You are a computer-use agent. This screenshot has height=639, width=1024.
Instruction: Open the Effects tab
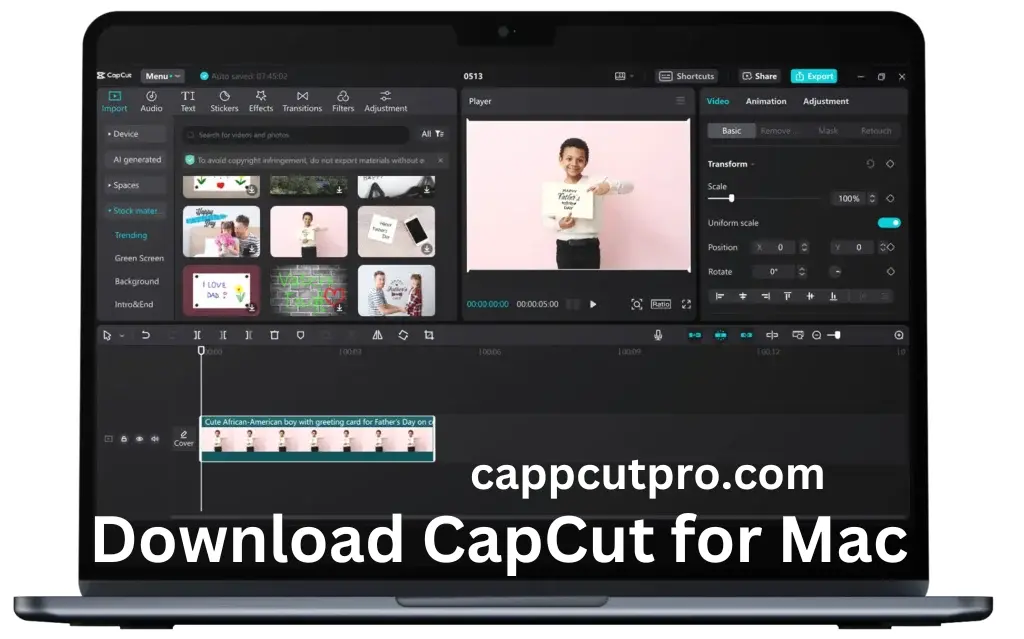click(261, 101)
